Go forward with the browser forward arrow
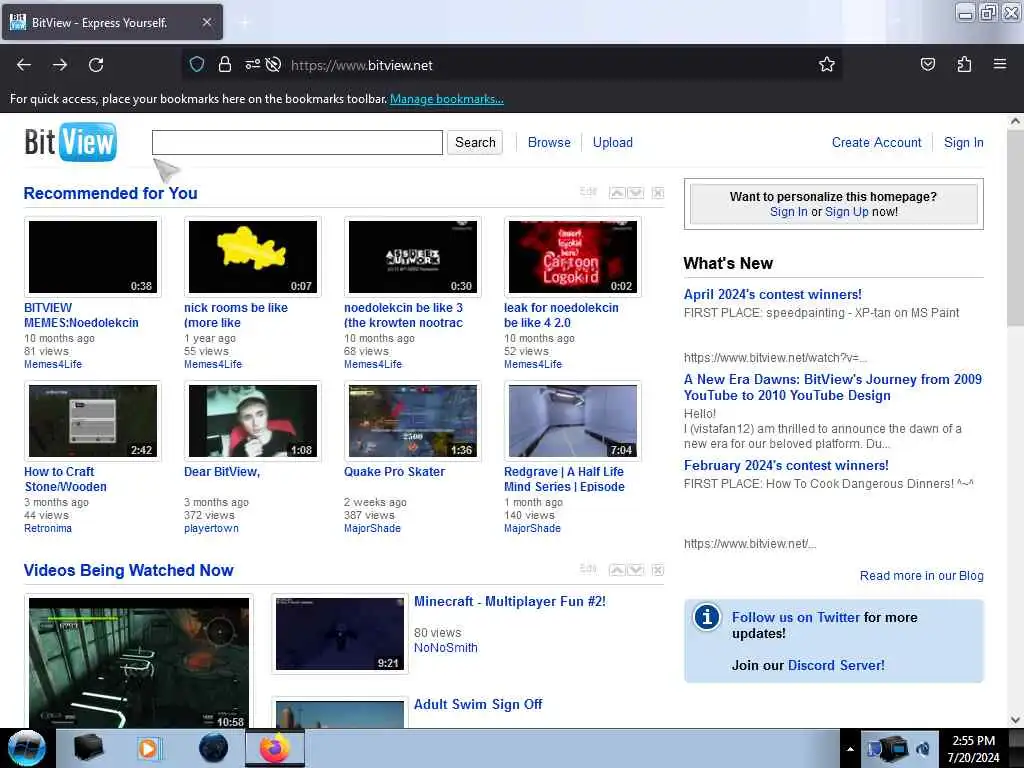Image resolution: width=1024 pixels, height=768 pixels. point(60,65)
